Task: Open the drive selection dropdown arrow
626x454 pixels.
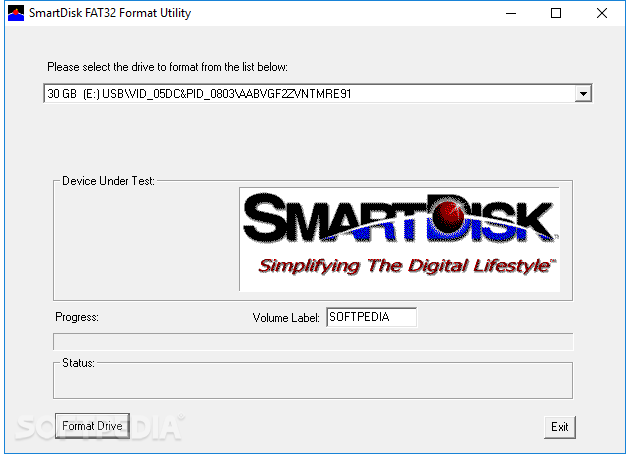Action: point(583,94)
